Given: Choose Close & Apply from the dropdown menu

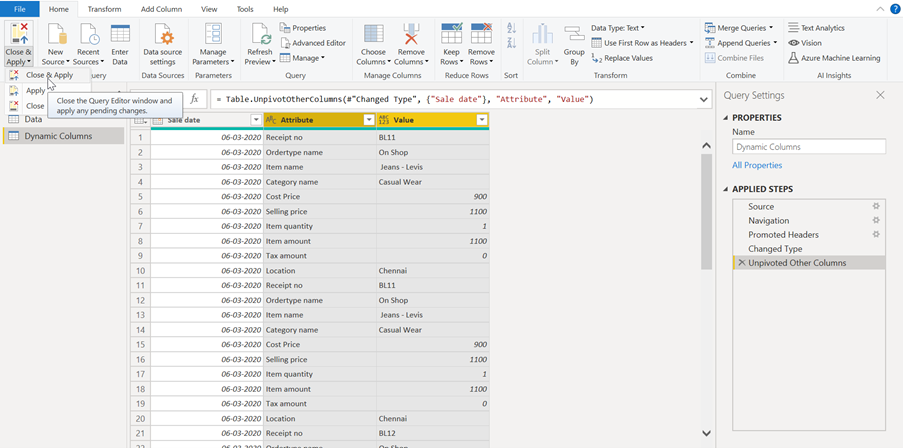Looking at the screenshot, I should (x=48, y=75).
